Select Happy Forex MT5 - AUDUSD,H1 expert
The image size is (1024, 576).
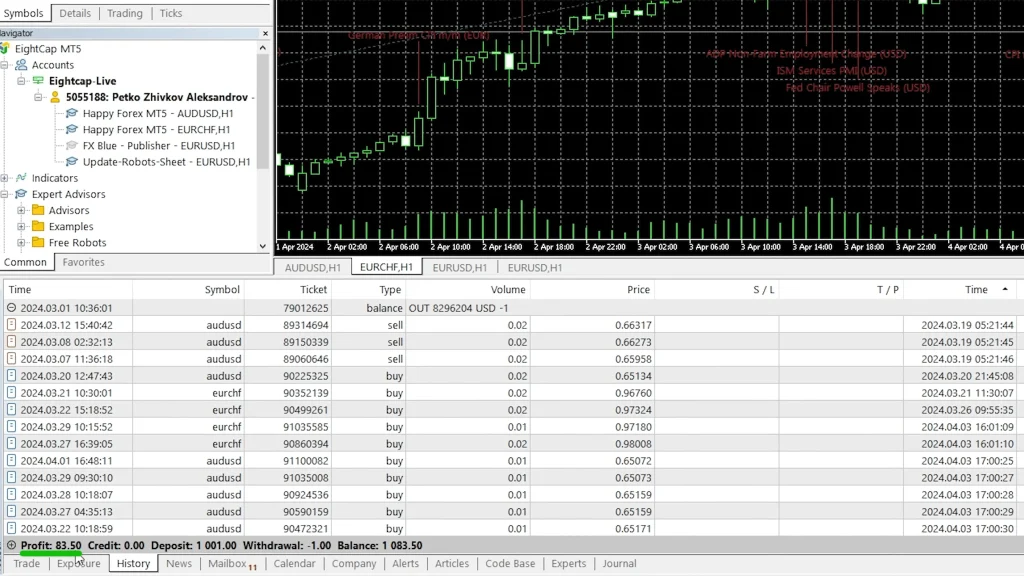pyautogui.click(x=156, y=113)
